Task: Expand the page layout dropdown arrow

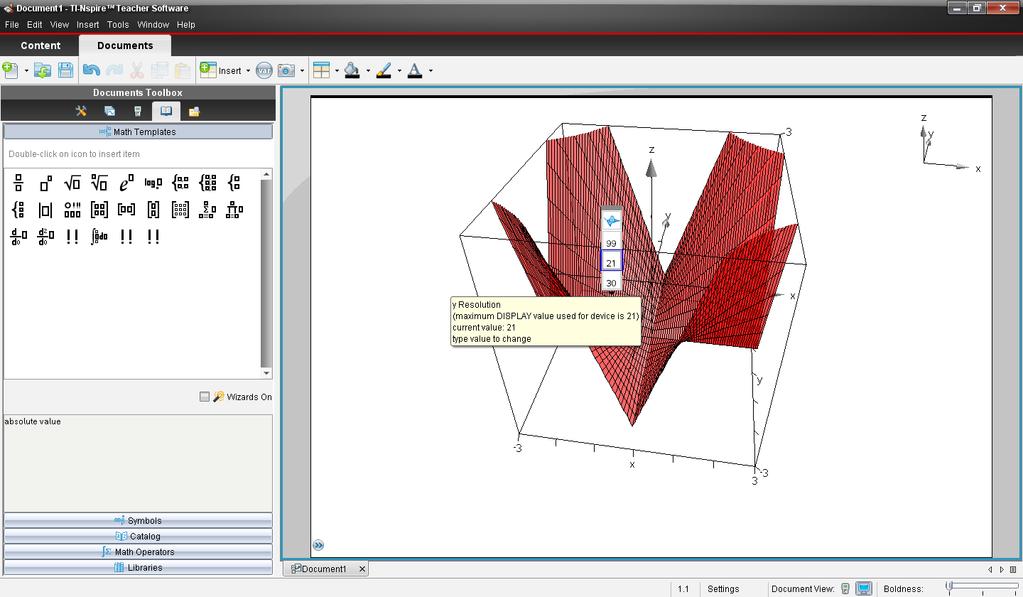Action: pos(337,70)
